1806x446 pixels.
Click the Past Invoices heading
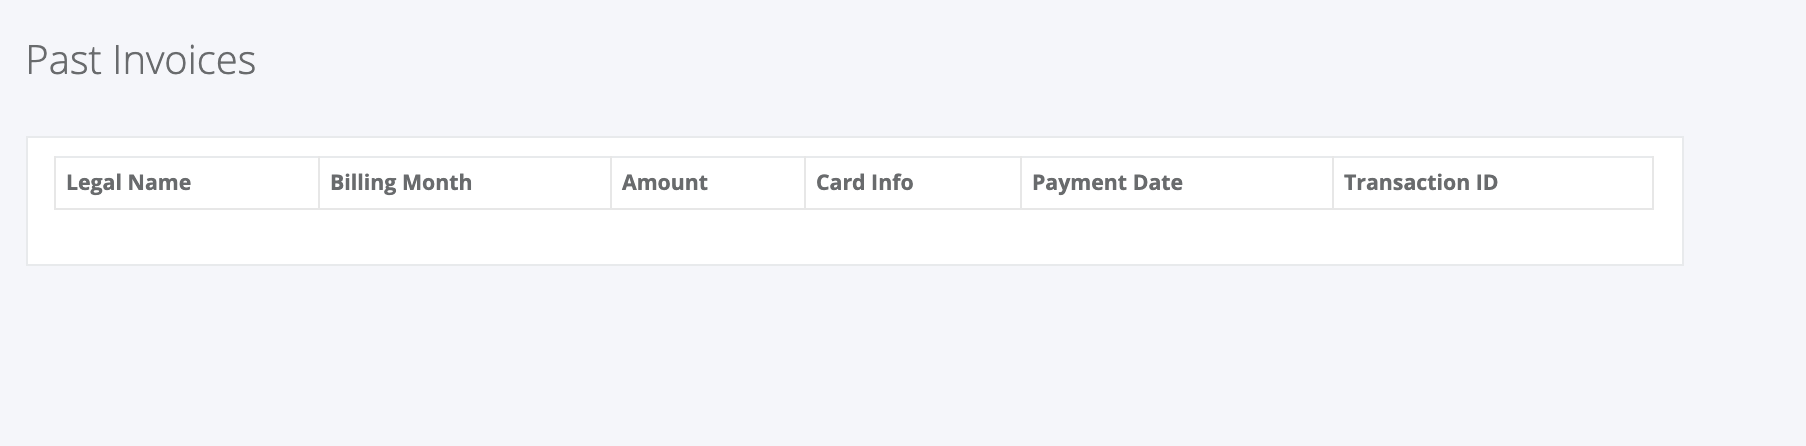click(x=141, y=60)
